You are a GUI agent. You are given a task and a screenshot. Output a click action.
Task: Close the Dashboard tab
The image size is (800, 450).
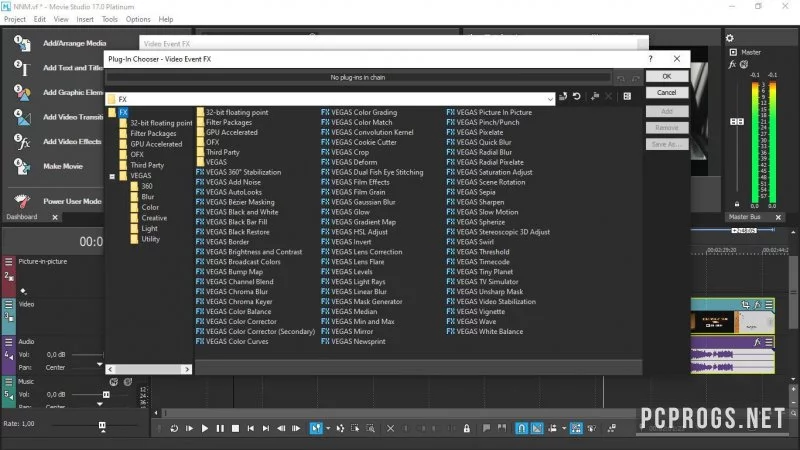55,217
